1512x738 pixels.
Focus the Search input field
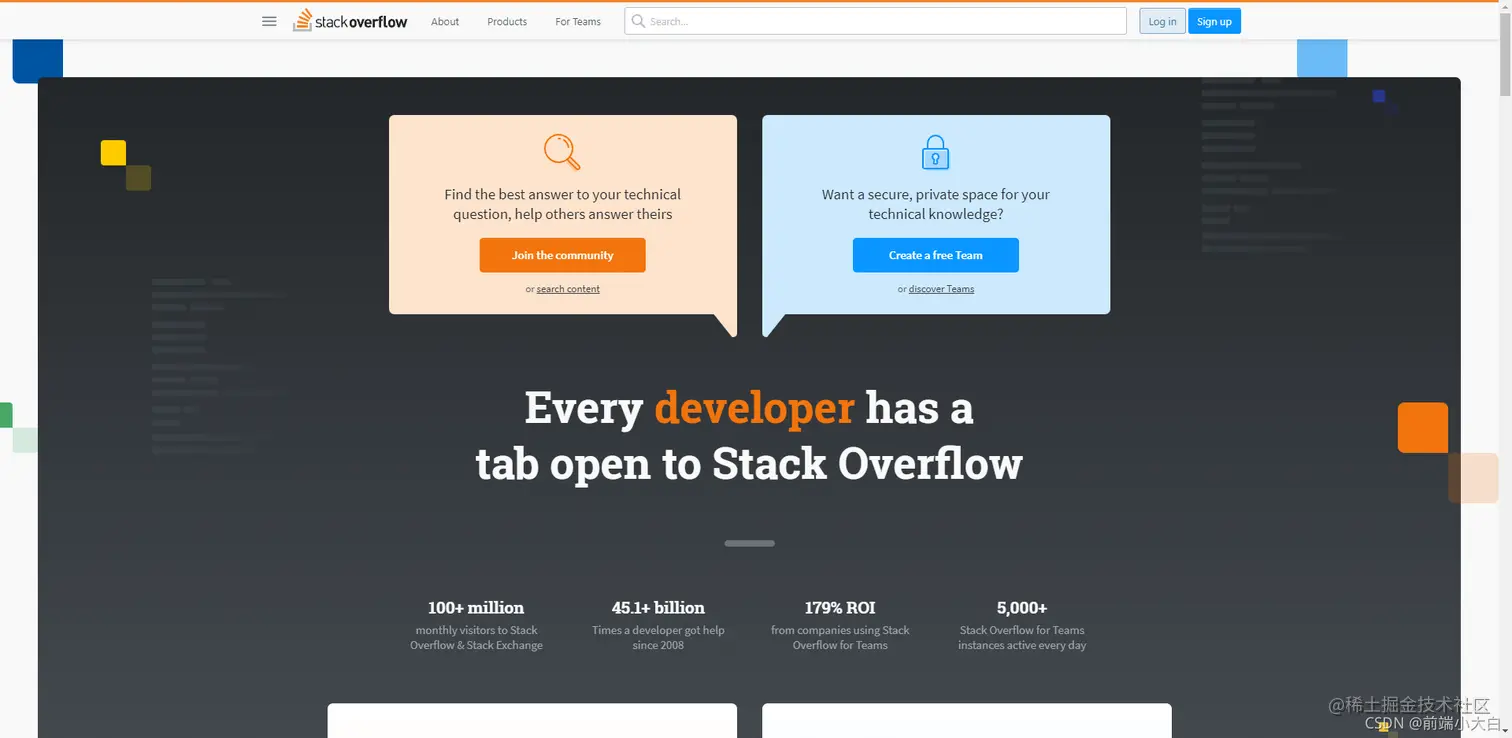point(876,21)
